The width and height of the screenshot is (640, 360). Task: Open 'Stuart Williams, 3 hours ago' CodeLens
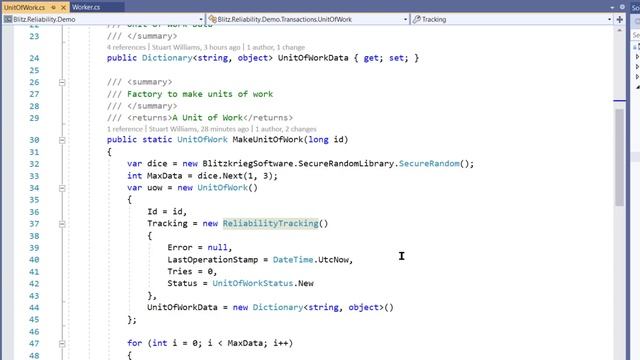[196, 47]
